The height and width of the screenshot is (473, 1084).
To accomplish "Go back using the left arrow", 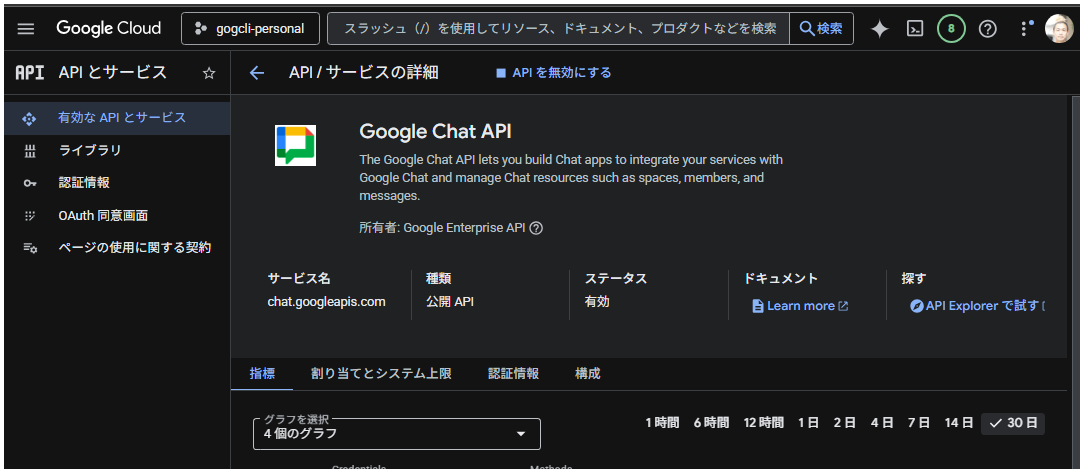I will pos(257,73).
